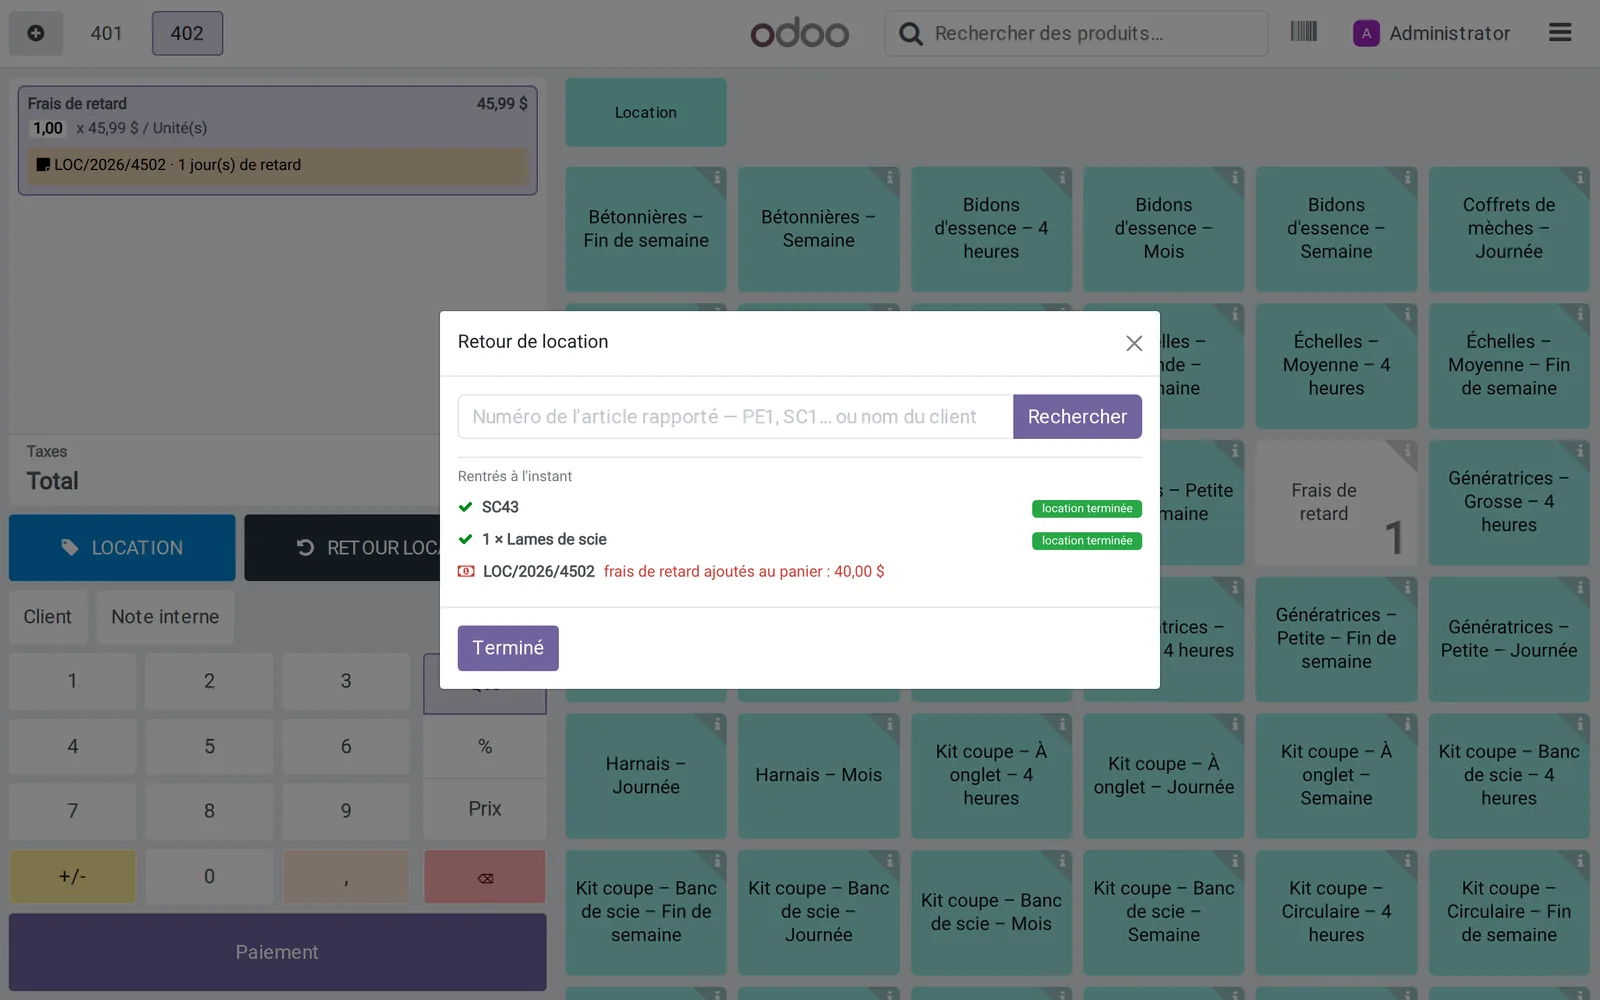Click the Paiement button
The height and width of the screenshot is (1000, 1600).
277,952
